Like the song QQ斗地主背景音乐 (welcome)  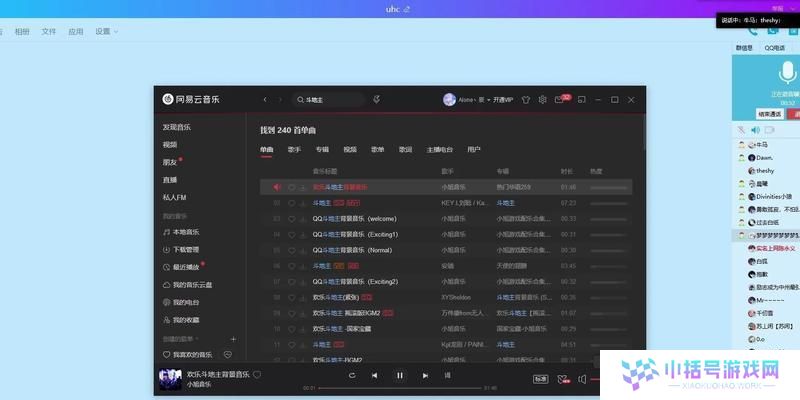pos(292,219)
